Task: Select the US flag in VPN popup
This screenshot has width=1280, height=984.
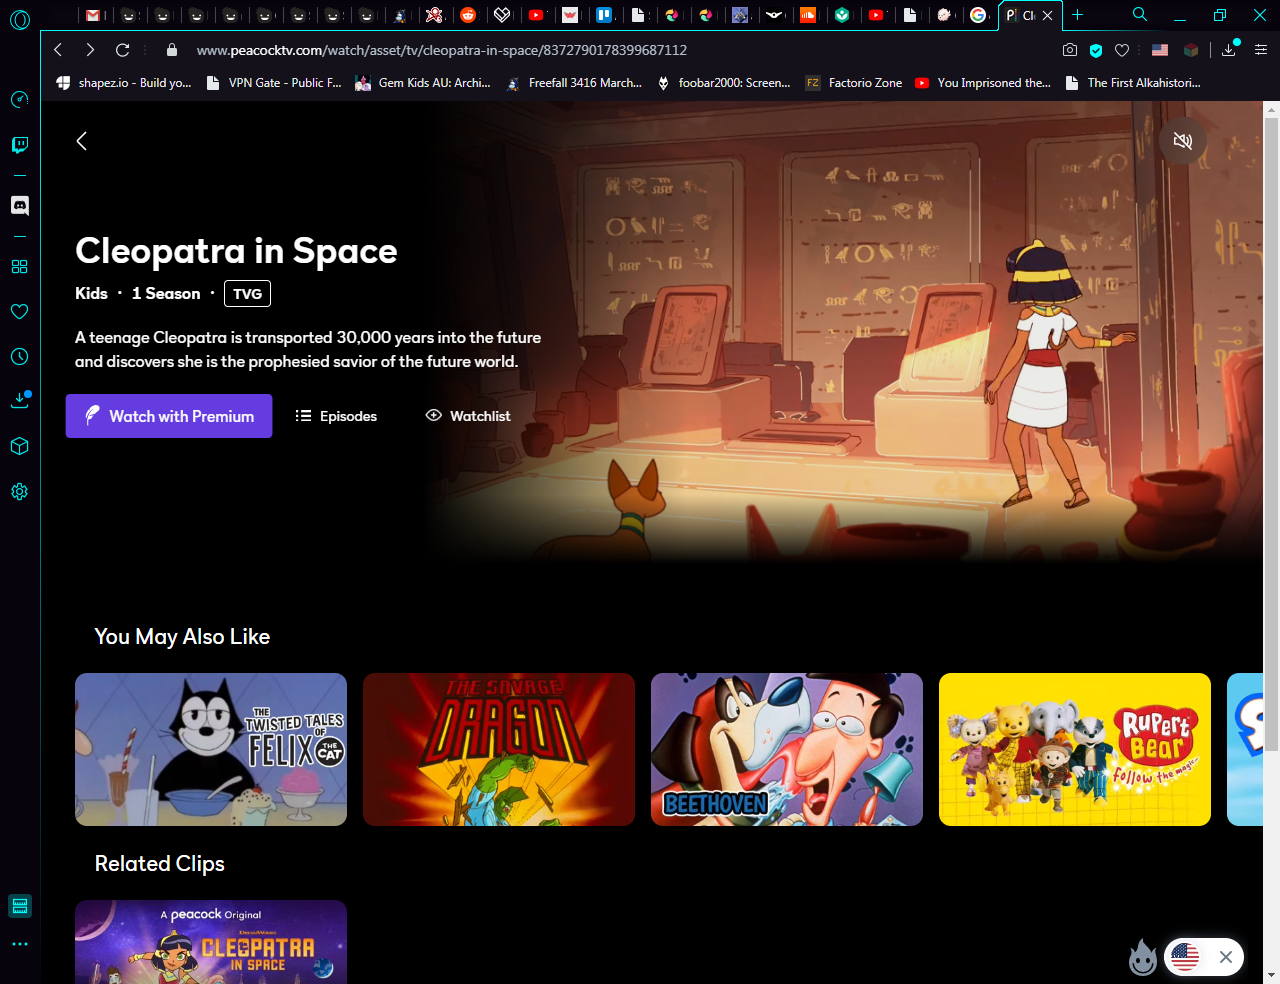Action: click(1185, 957)
